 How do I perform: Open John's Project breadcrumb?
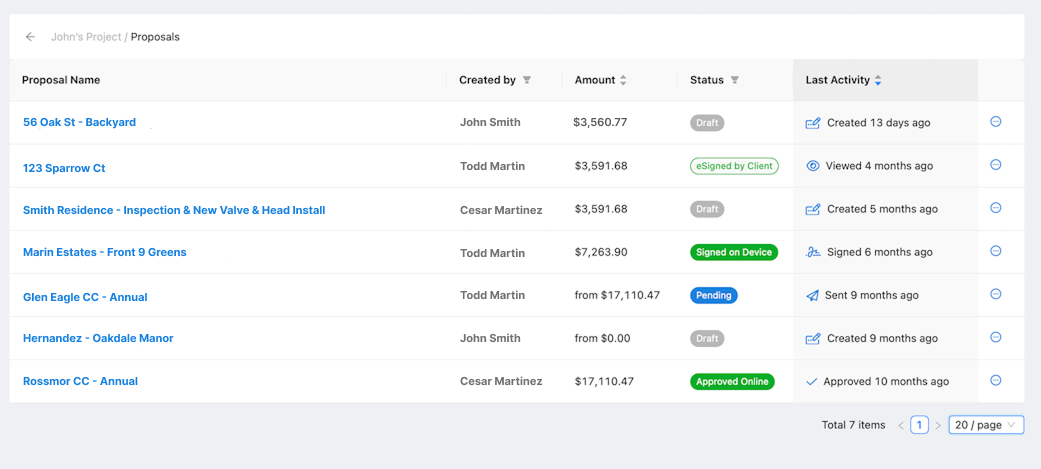pyautogui.click(x=86, y=37)
